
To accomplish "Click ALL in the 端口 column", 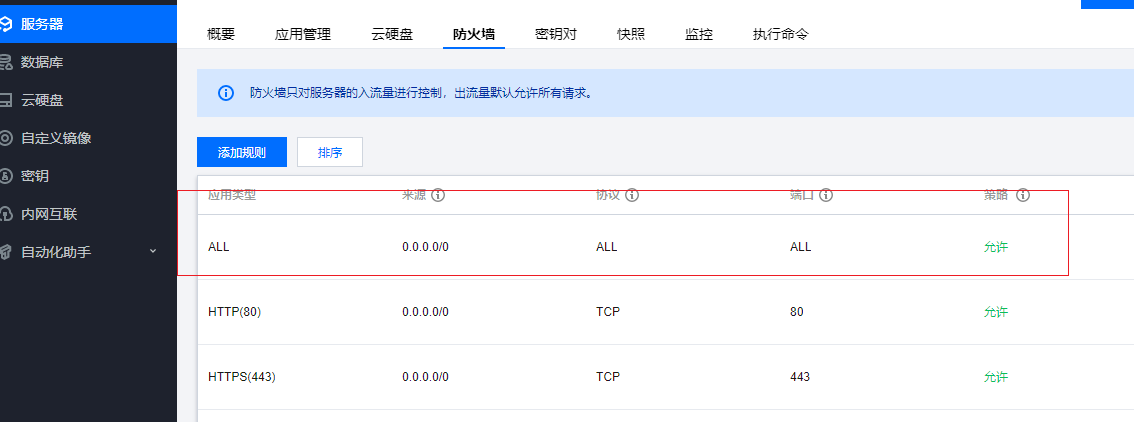I will click(801, 247).
